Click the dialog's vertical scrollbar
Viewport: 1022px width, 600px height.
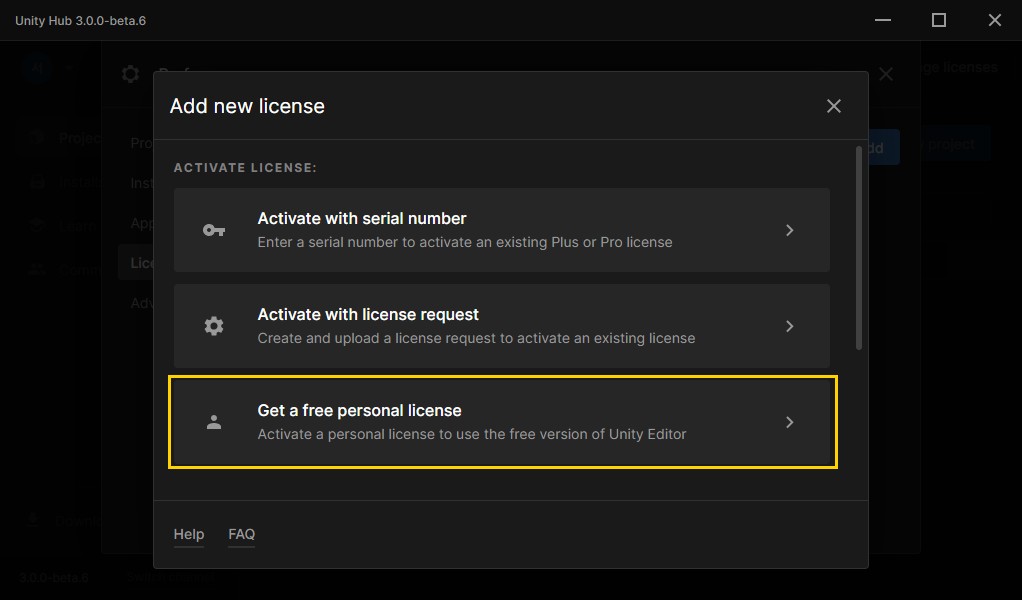point(859,248)
